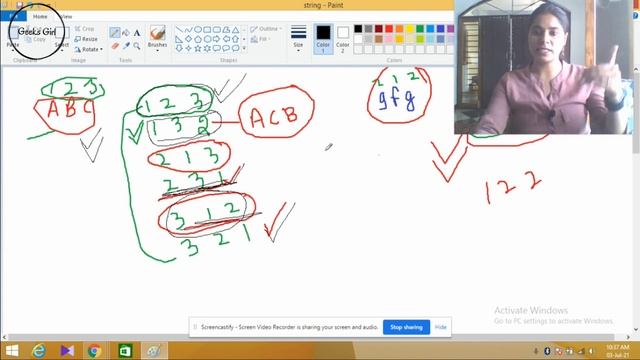The image size is (640, 360).
Task: Pick the Right triangle shape
Action: (x=179, y=39)
